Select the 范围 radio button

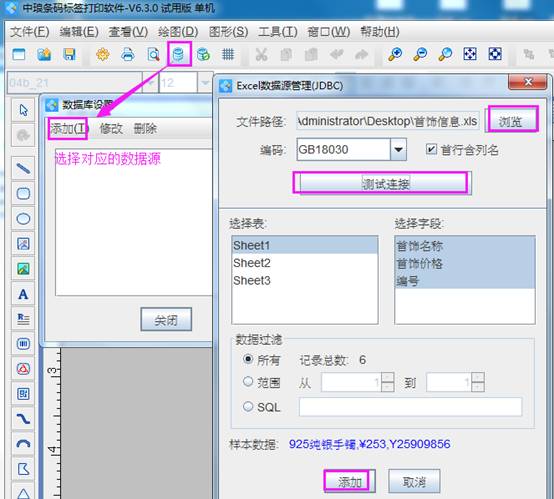pyautogui.click(x=248, y=381)
